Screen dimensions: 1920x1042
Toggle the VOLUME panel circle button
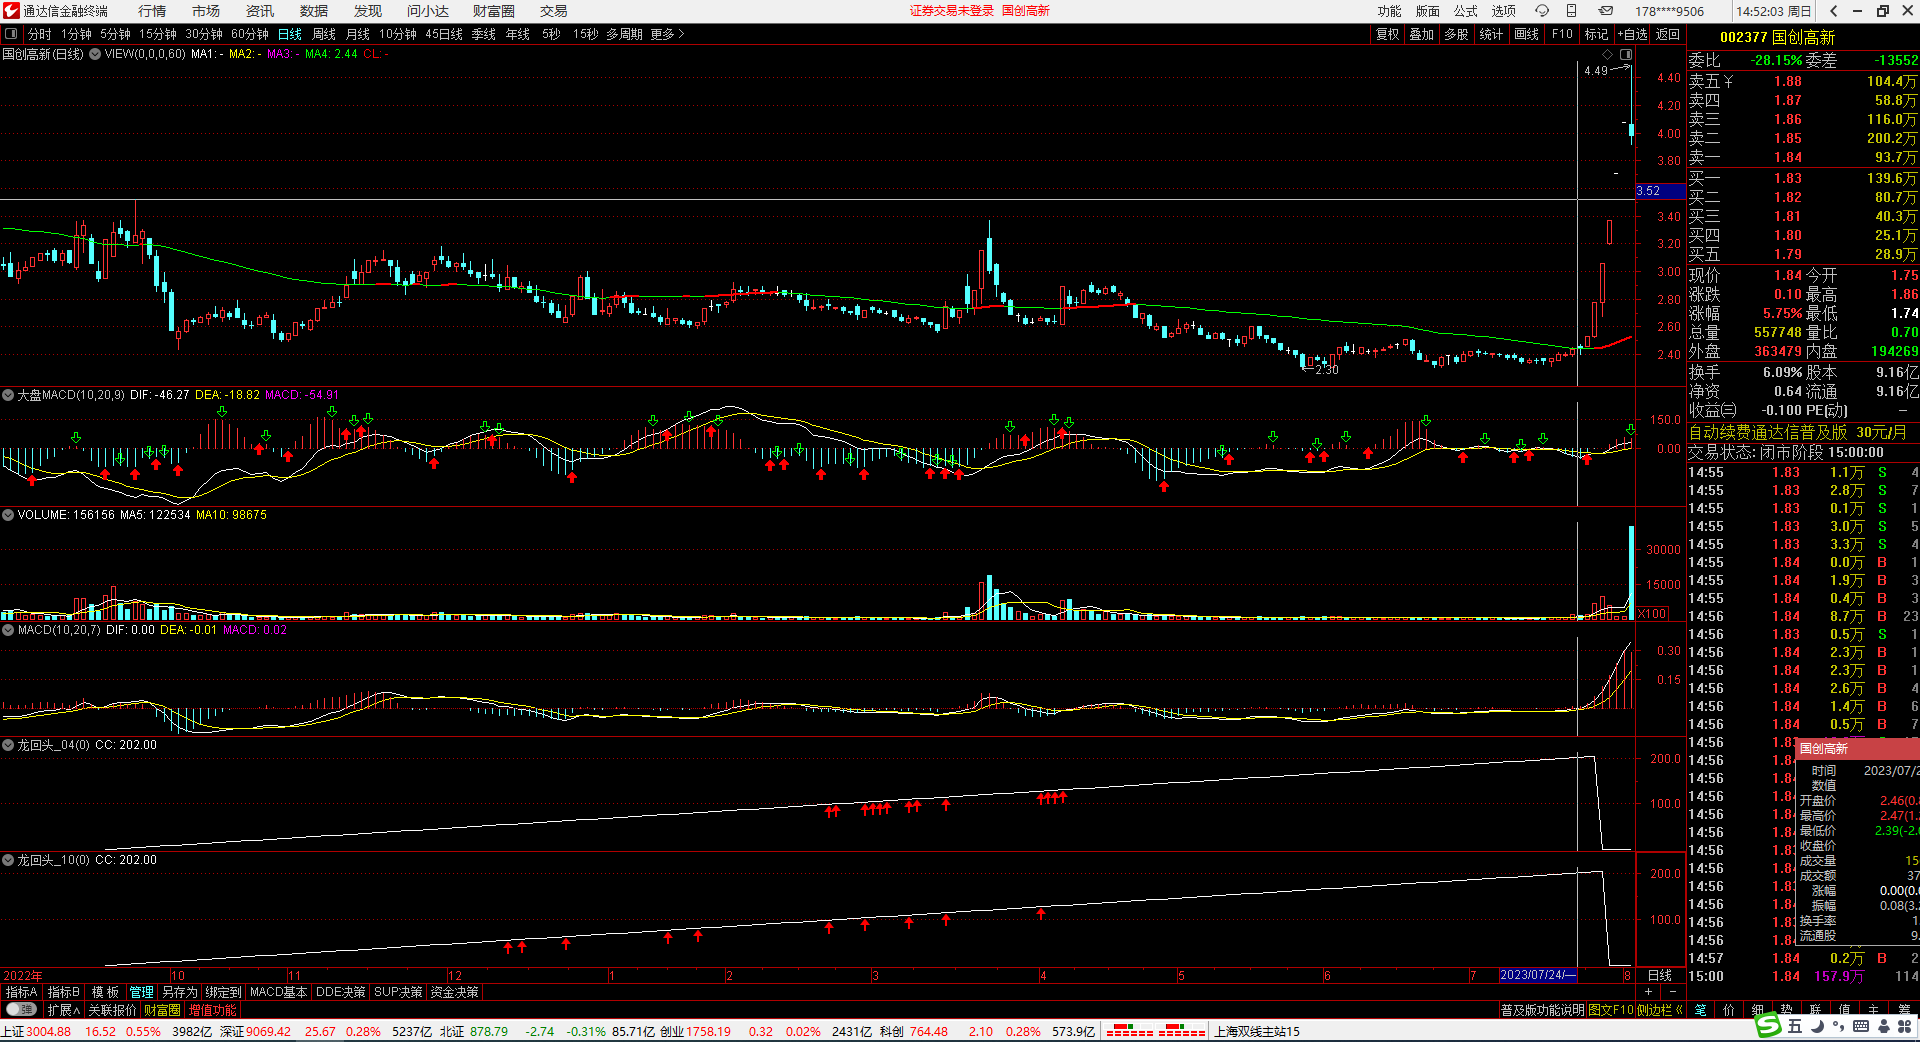click(x=8, y=515)
